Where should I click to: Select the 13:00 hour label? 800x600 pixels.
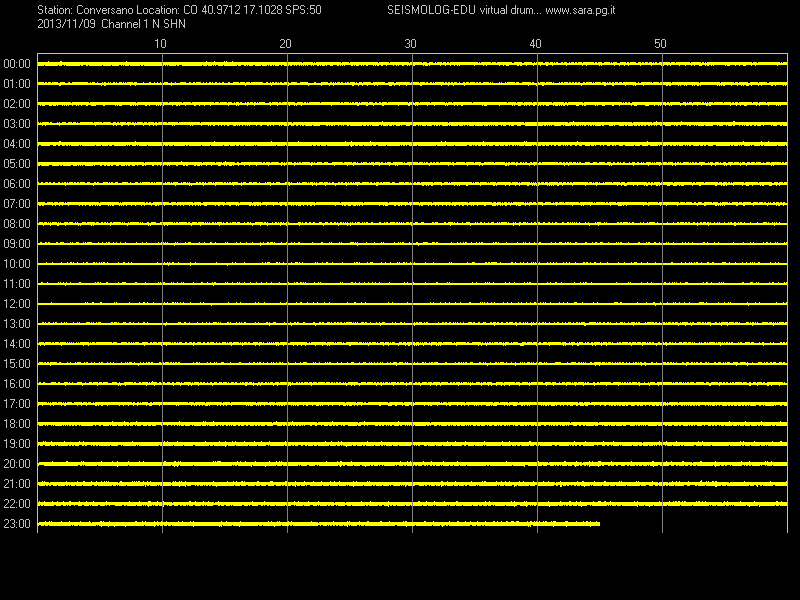[x=17, y=323]
